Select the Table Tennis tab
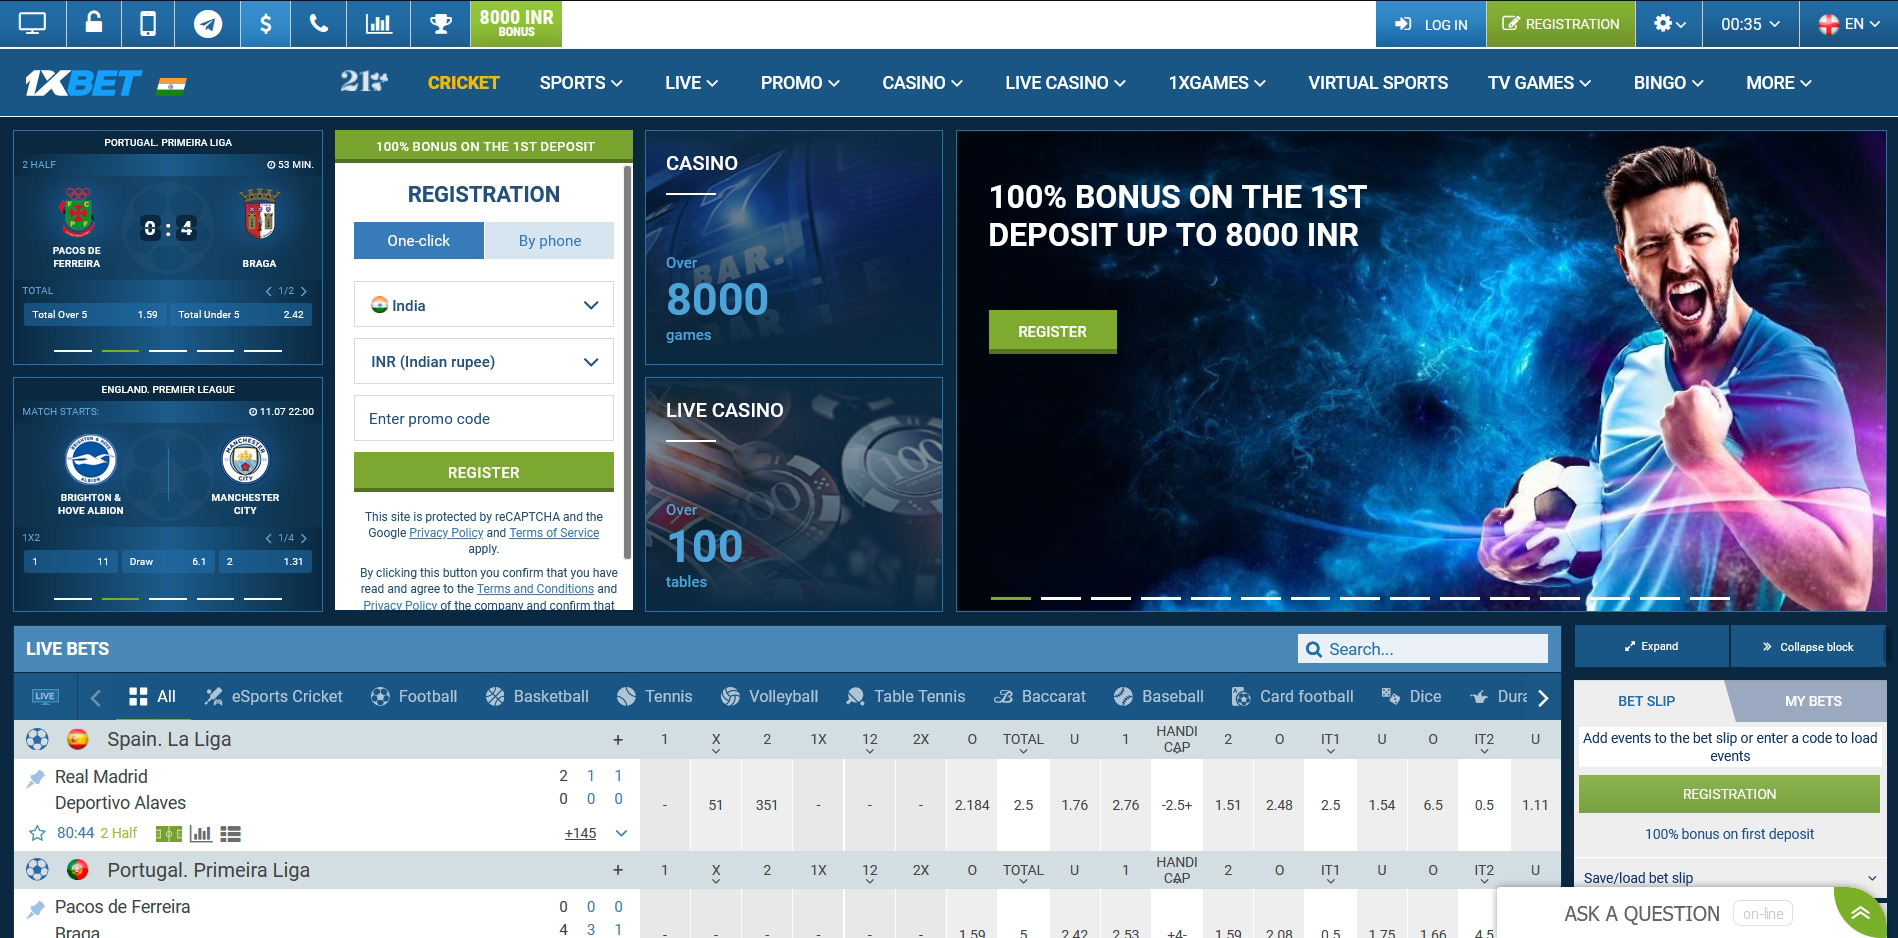The width and height of the screenshot is (1898, 938). pyautogui.click(x=906, y=696)
